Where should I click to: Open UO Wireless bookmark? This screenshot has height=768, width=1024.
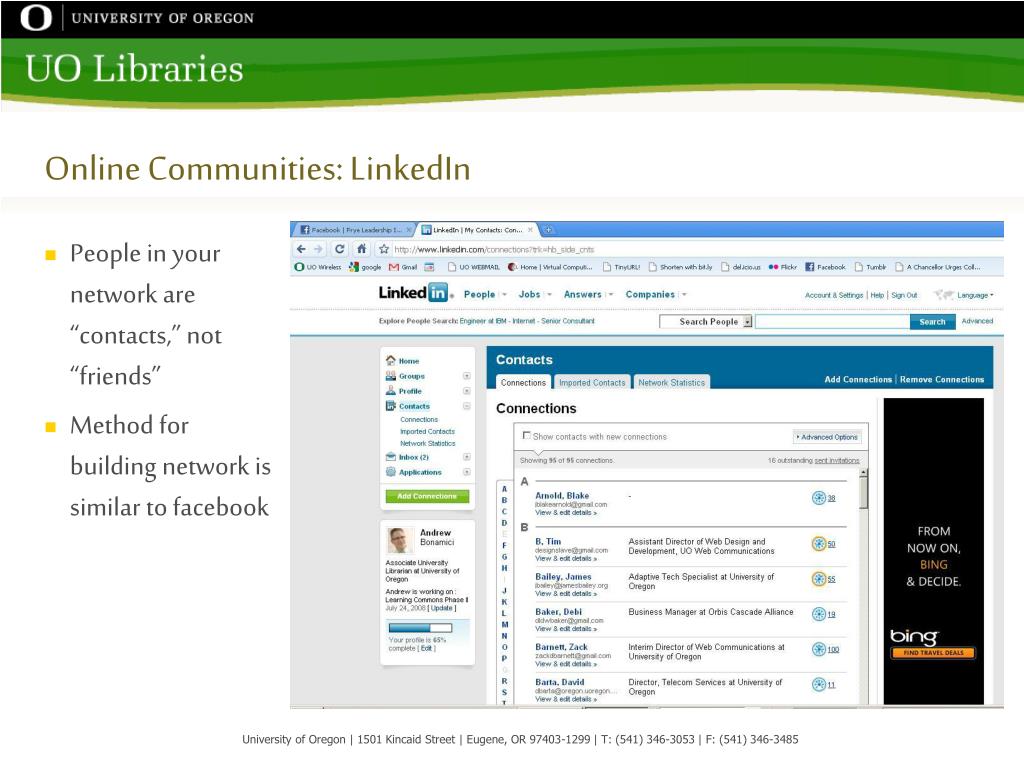318,267
